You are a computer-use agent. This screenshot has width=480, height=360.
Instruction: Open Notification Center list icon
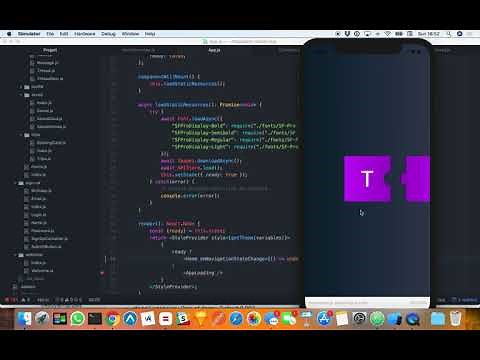470,34
